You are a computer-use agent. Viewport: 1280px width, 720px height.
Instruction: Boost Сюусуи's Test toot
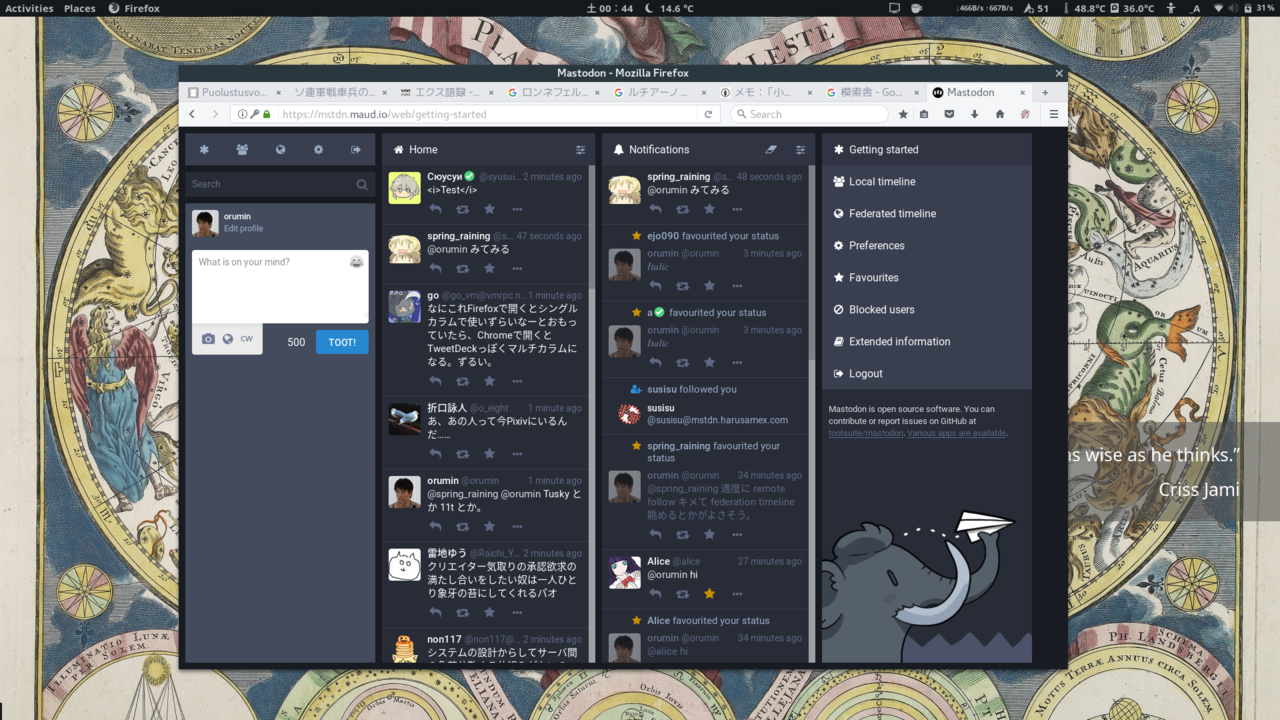[x=462, y=209]
